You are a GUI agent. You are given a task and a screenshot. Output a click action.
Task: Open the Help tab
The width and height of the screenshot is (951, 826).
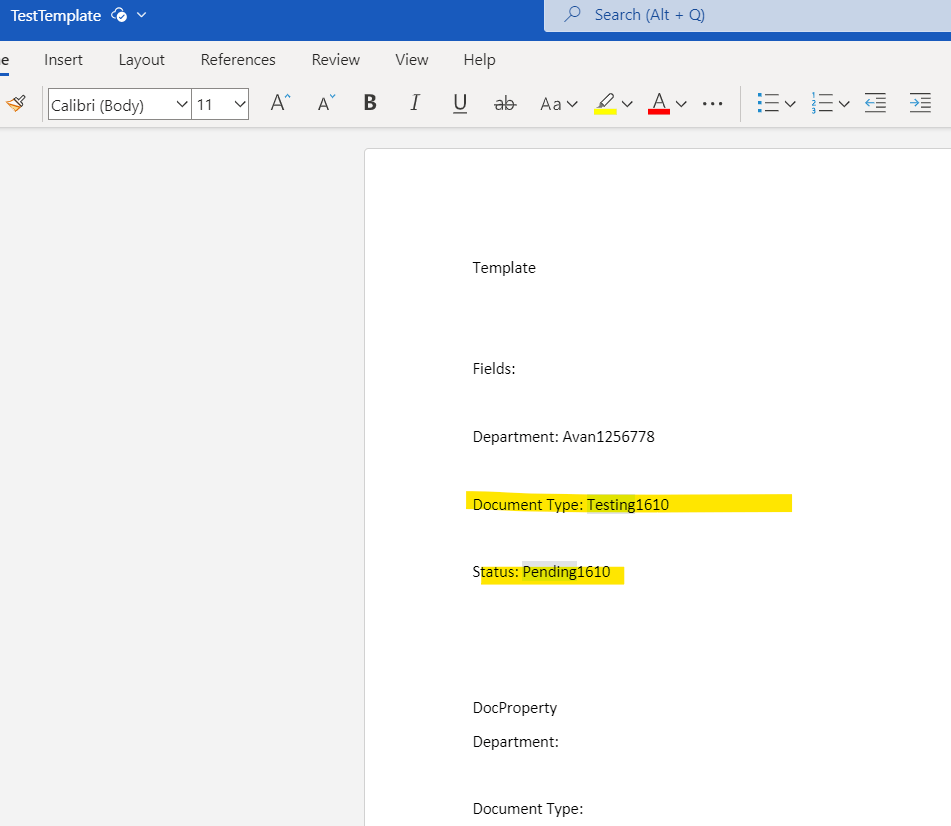click(x=479, y=59)
